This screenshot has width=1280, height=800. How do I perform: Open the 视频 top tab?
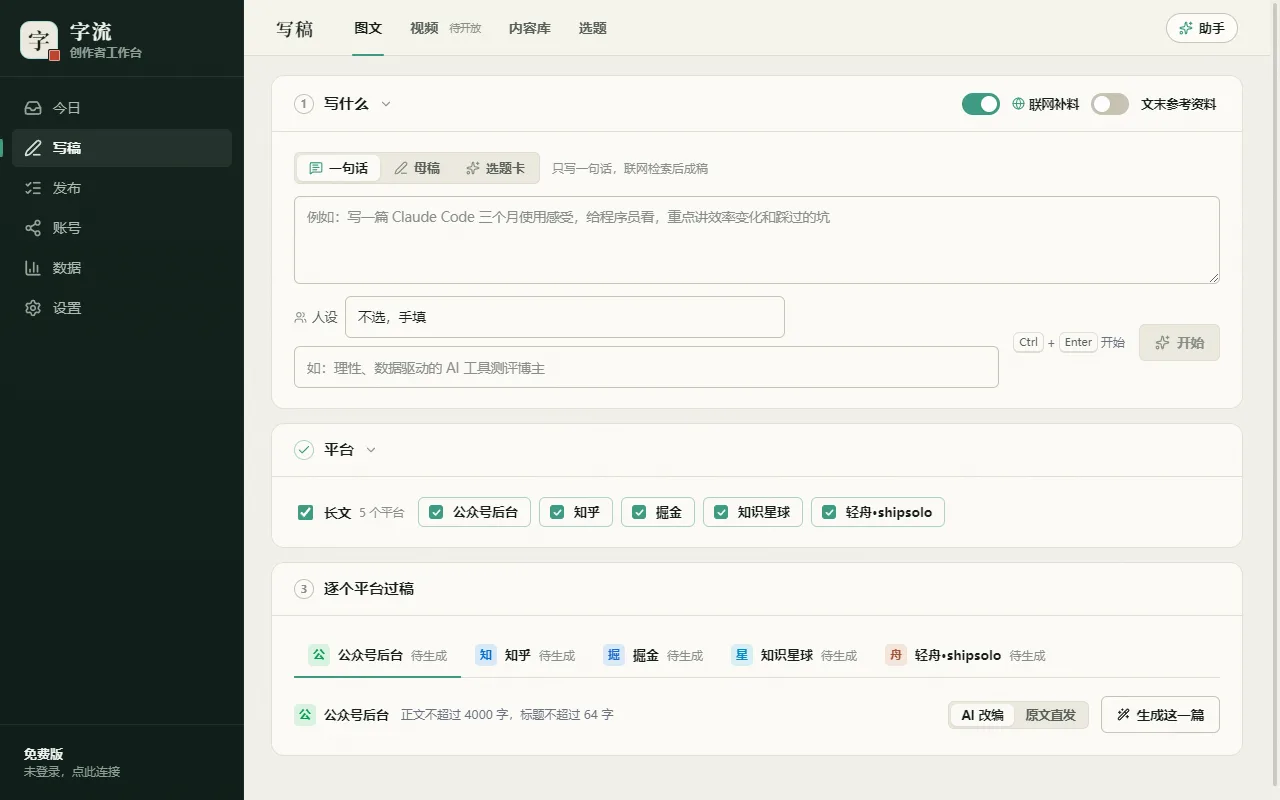pos(424,28)
